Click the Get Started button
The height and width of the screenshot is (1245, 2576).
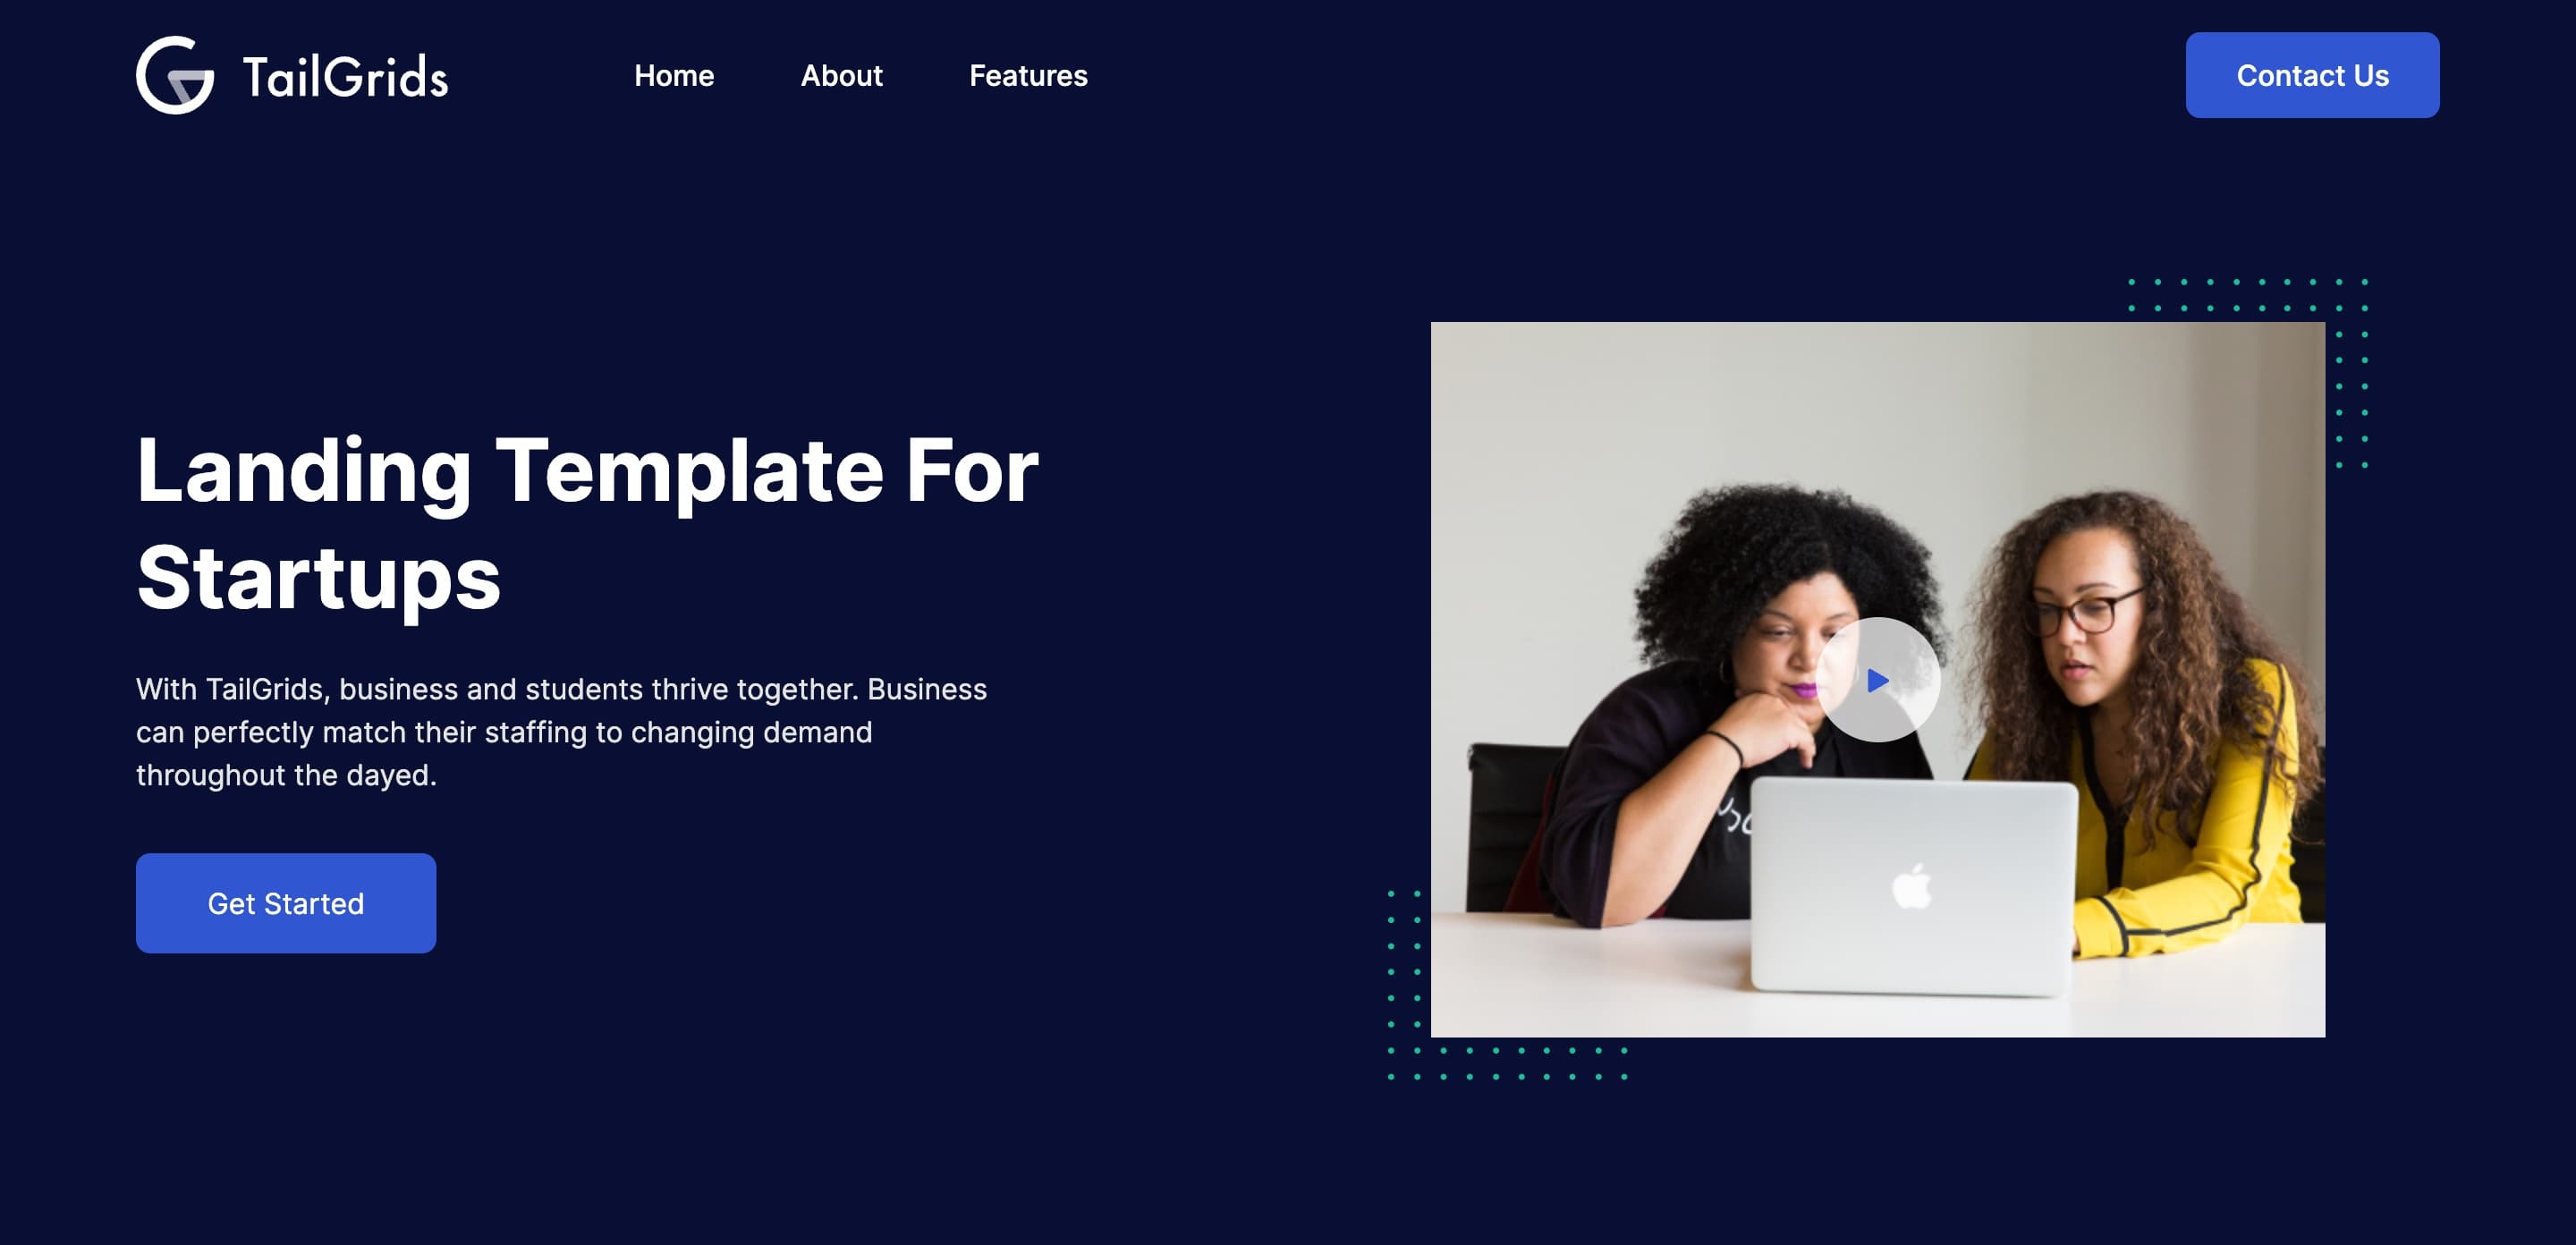pos(286,902)
